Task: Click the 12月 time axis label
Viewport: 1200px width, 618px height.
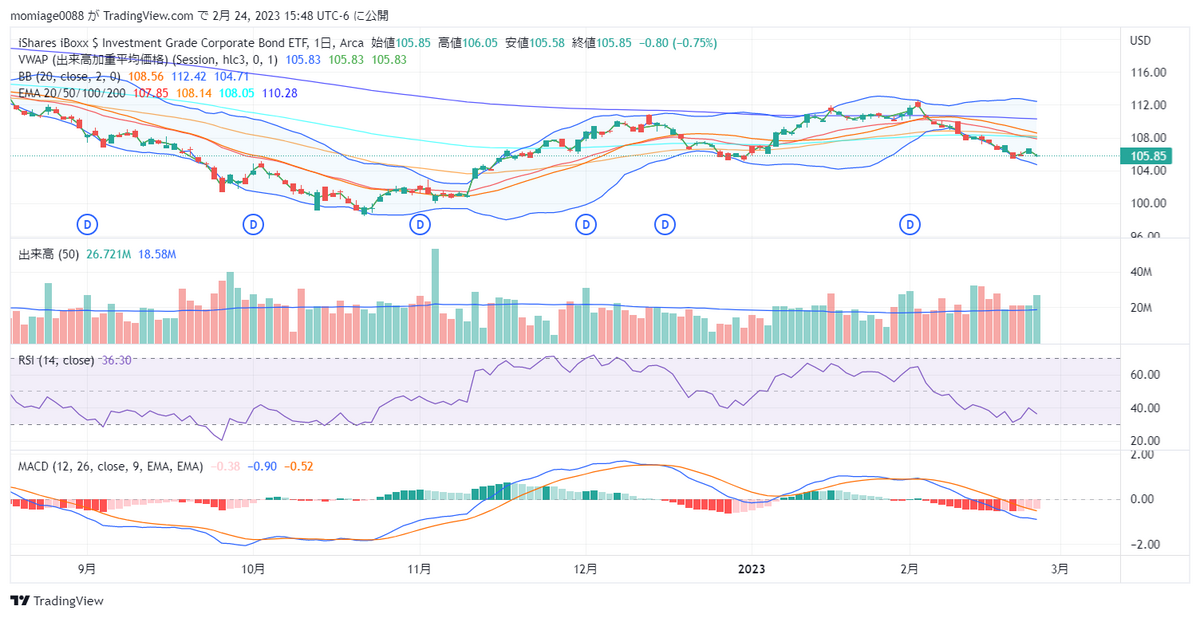Action: (586, 568)
